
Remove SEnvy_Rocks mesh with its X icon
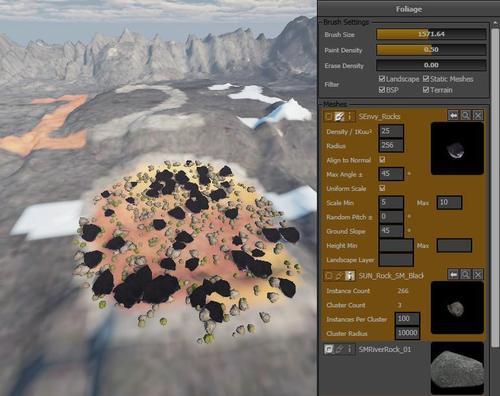click(x=478, y=116)
